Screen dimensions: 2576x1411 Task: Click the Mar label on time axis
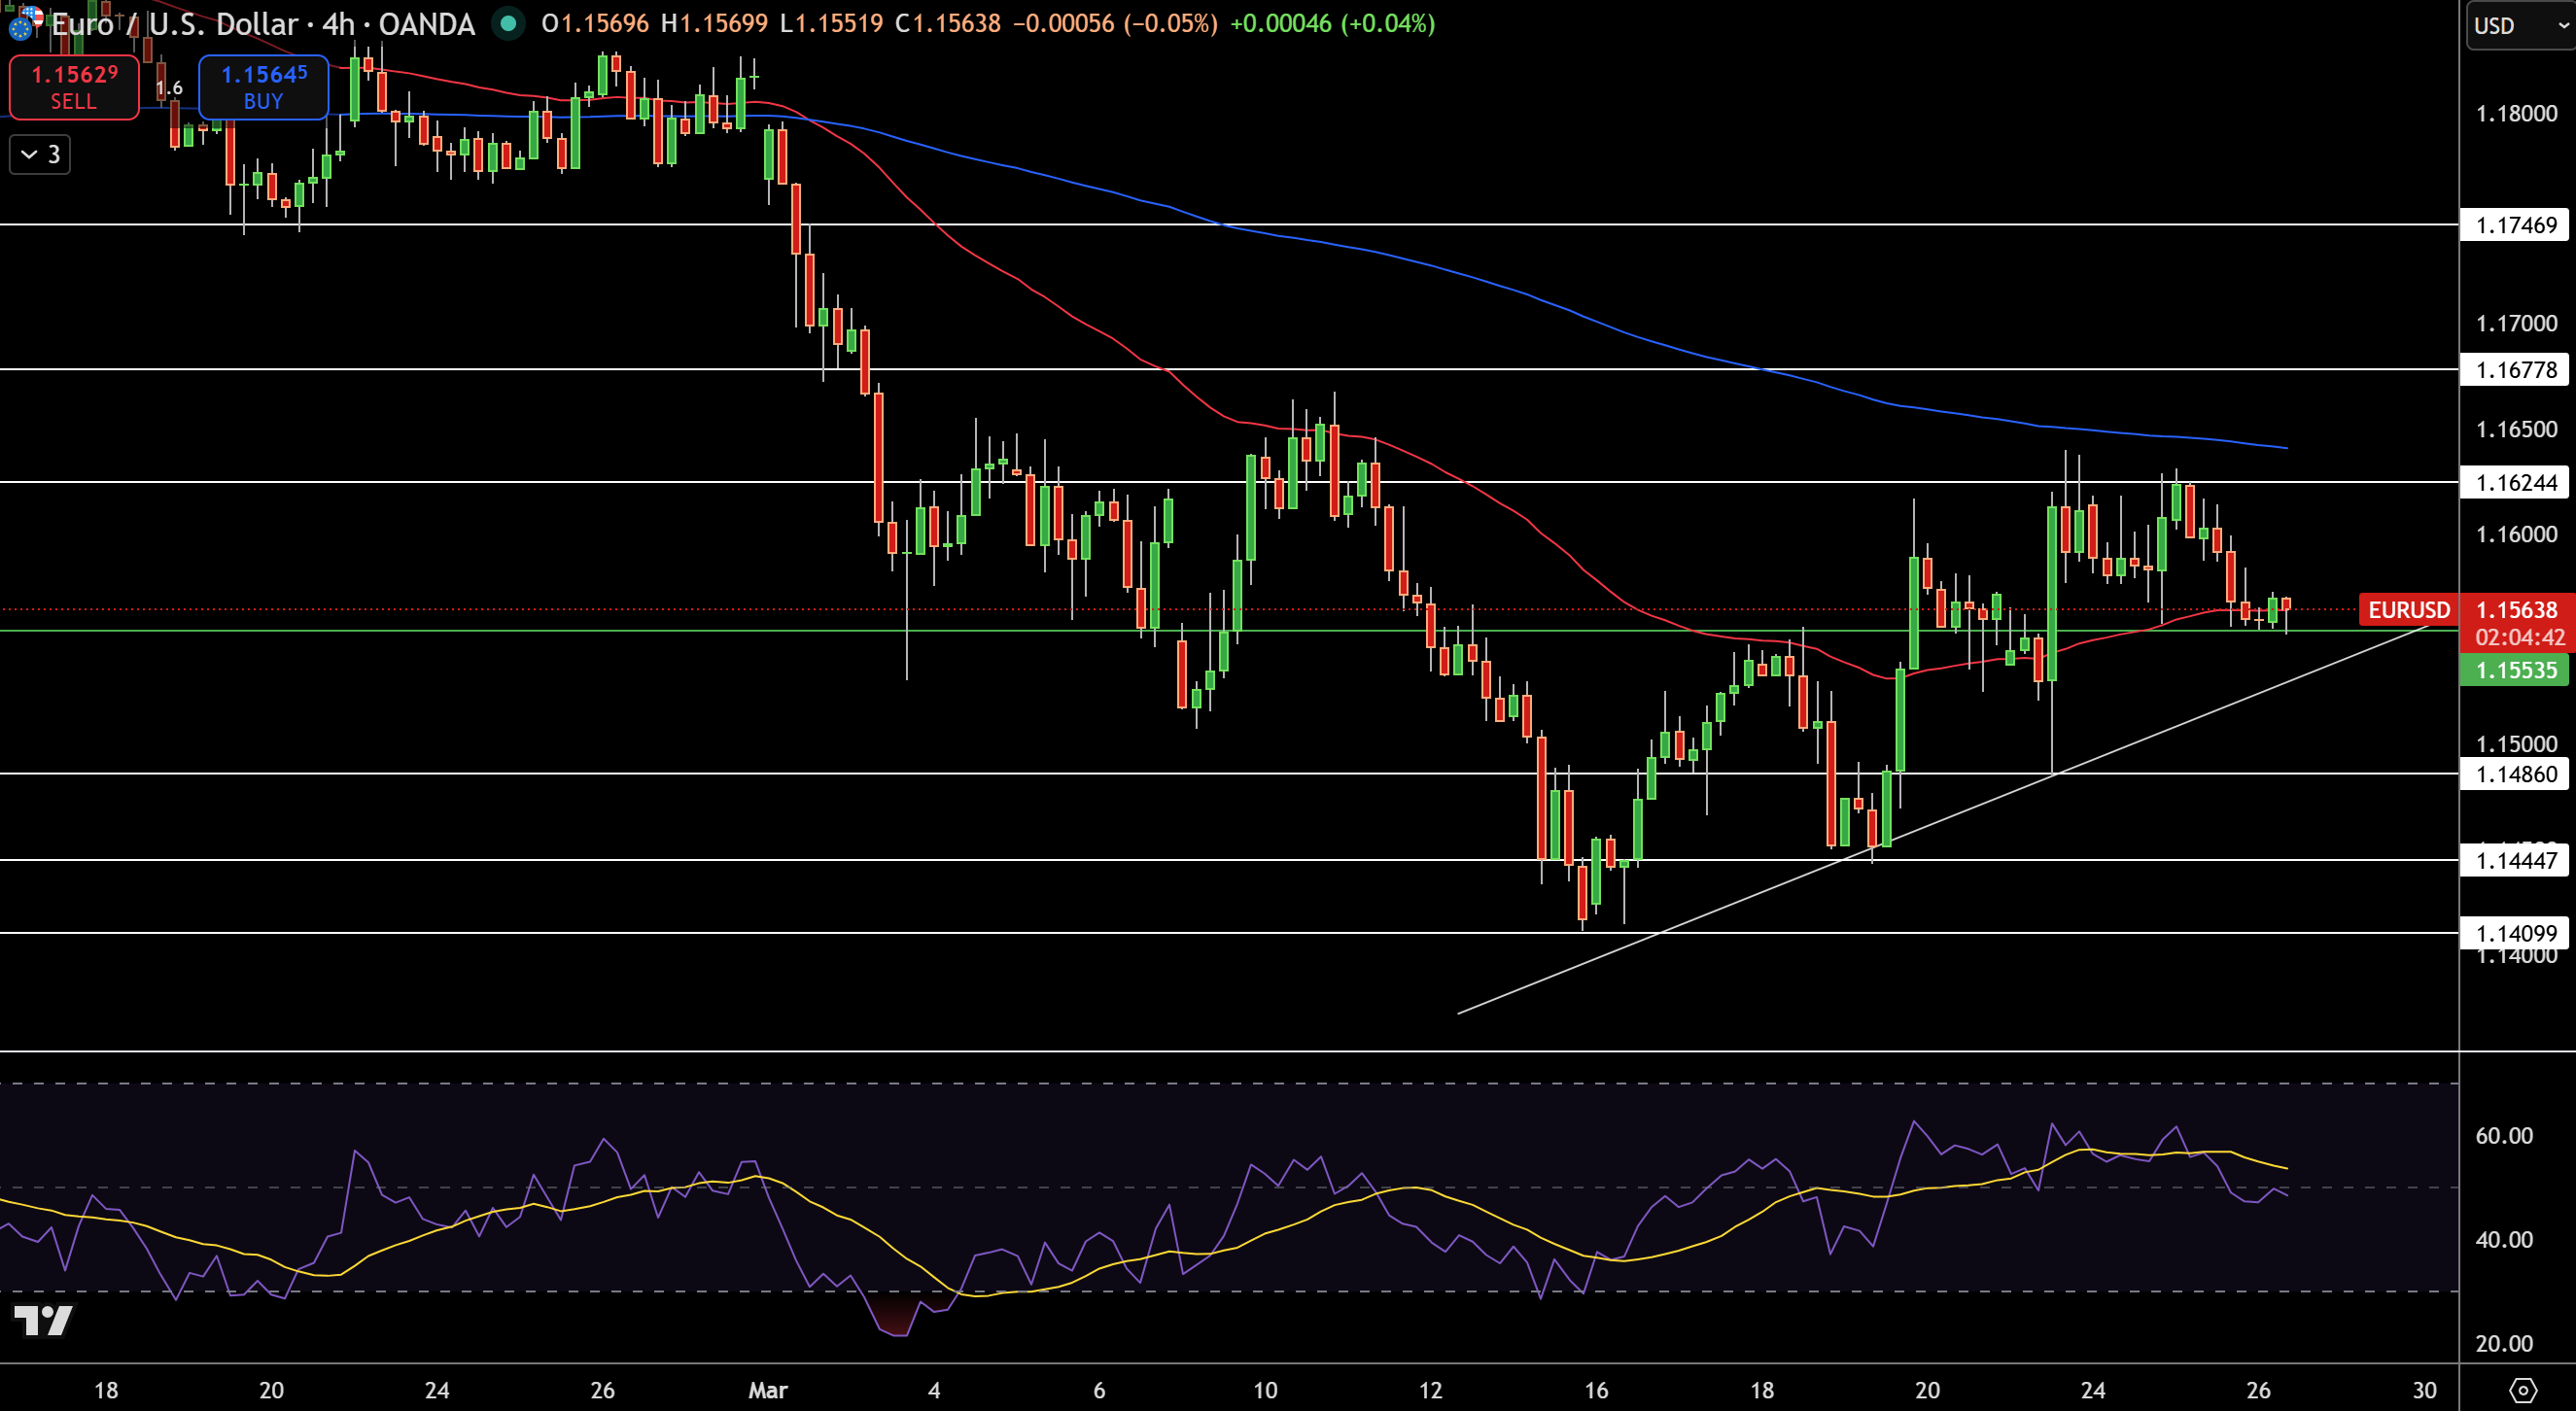click(768, 1390)
